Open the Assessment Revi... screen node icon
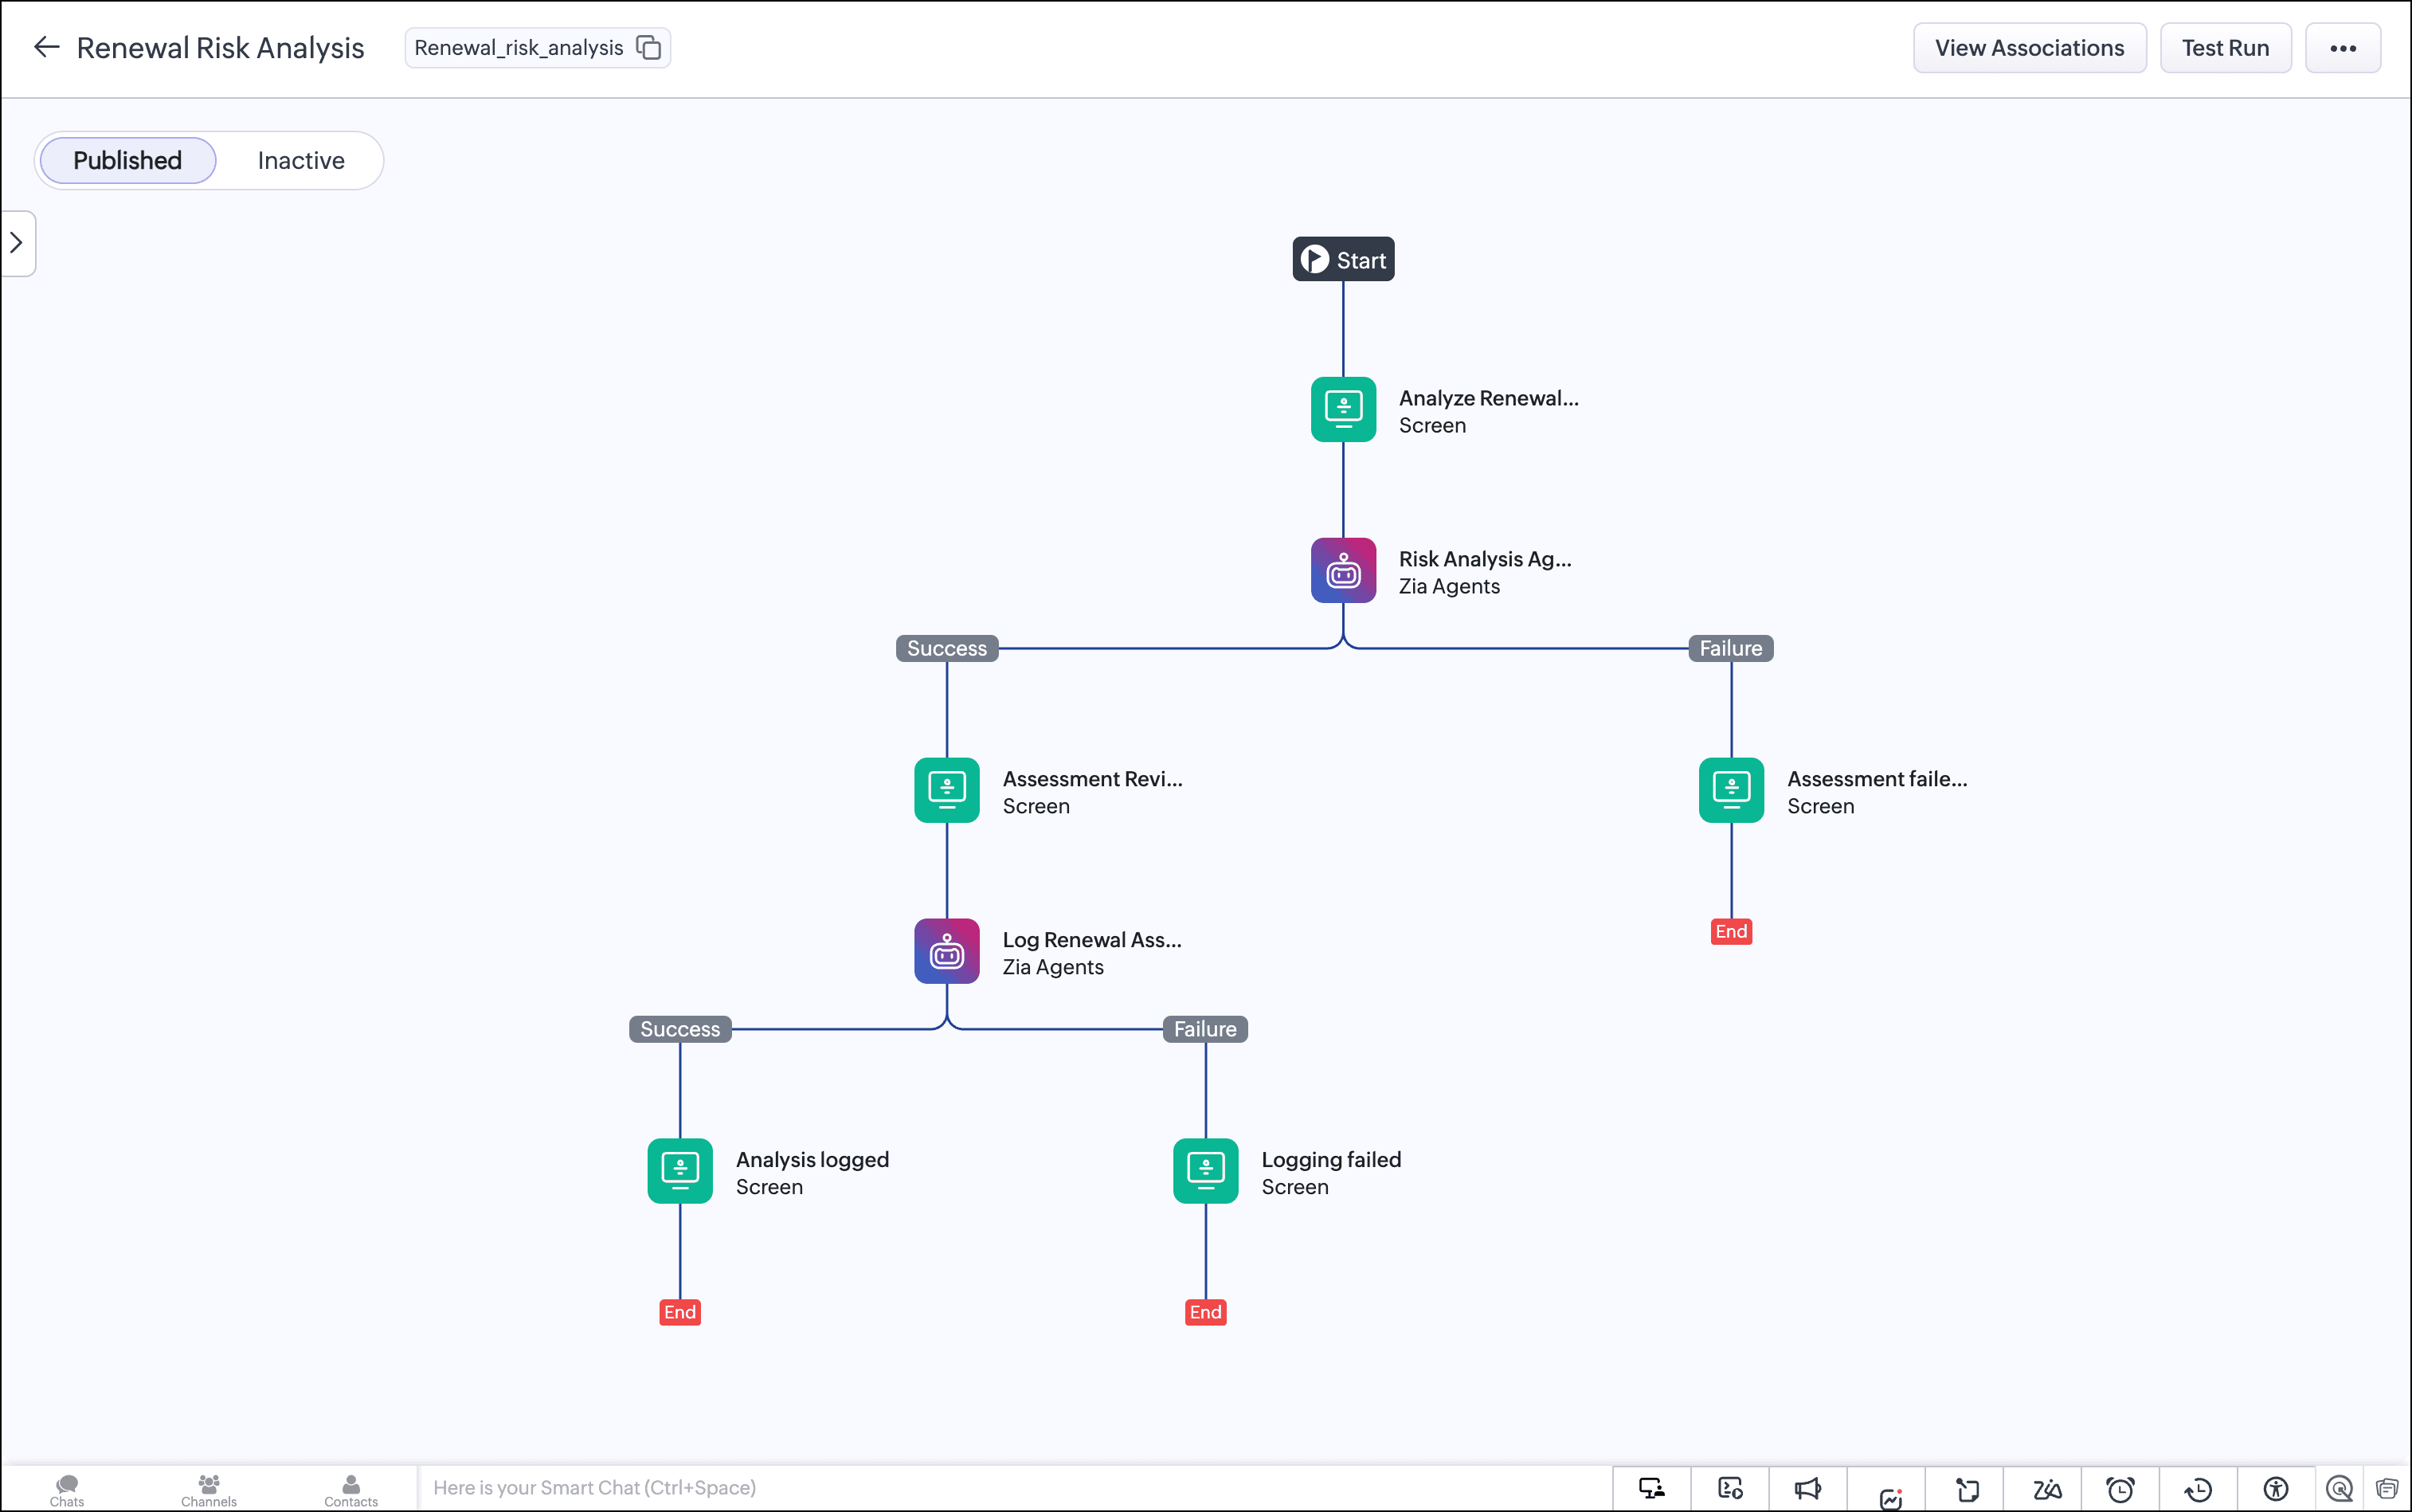Viewport: 2412px width, 1512px height. 946,790
